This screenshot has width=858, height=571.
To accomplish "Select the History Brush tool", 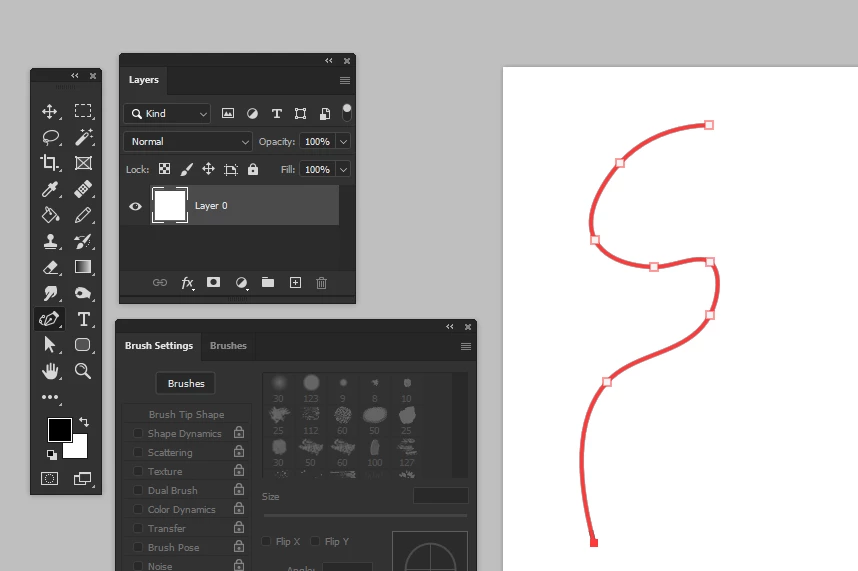I will click(83, 241).
